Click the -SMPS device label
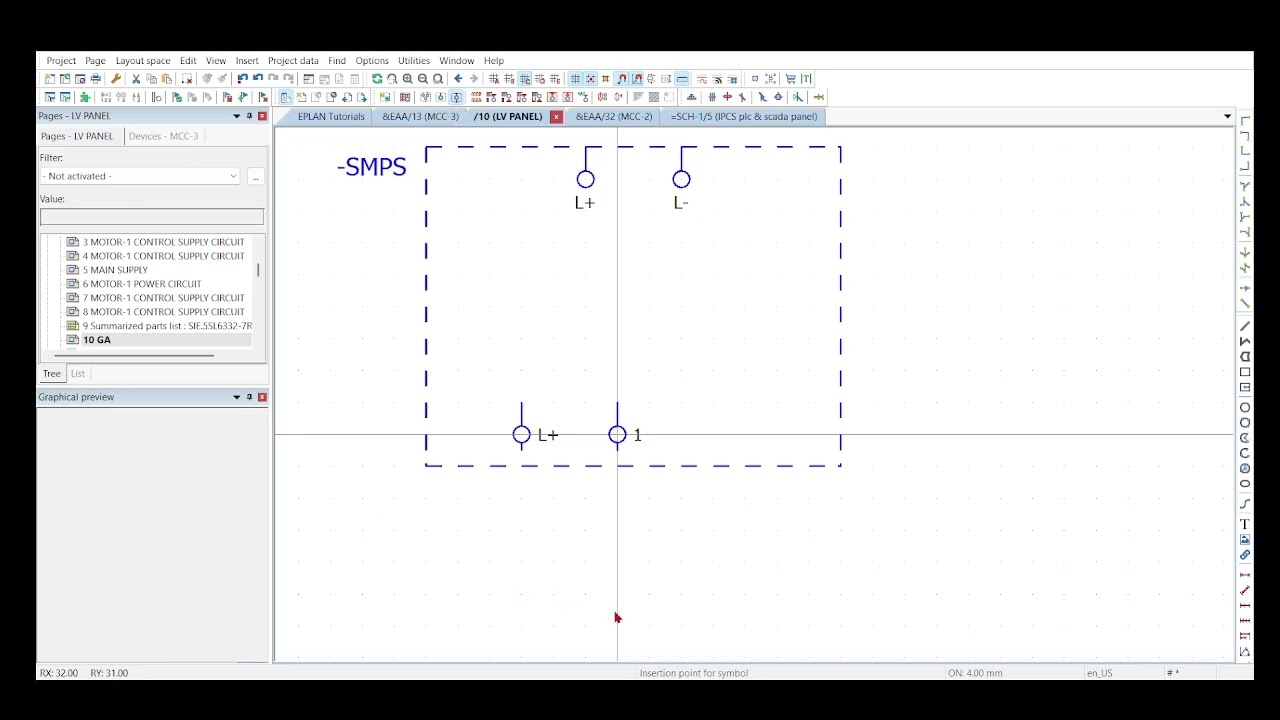Screen dimensions: 1280x720 372,167
